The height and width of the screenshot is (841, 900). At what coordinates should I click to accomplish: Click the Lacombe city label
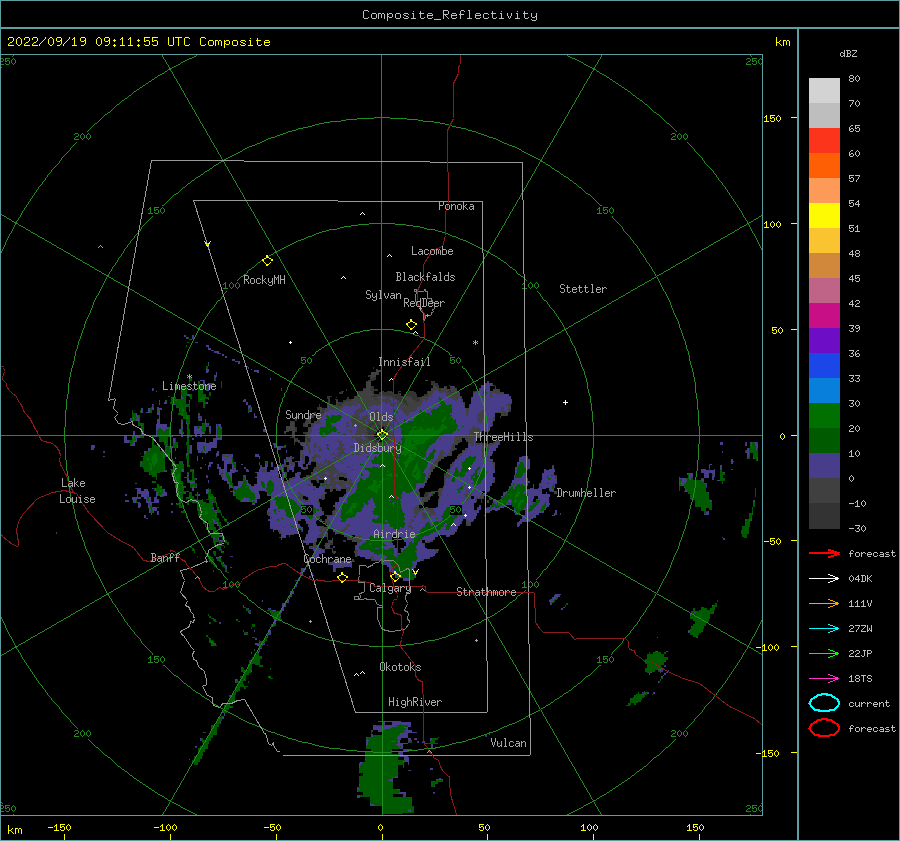(x=432, y=251)
